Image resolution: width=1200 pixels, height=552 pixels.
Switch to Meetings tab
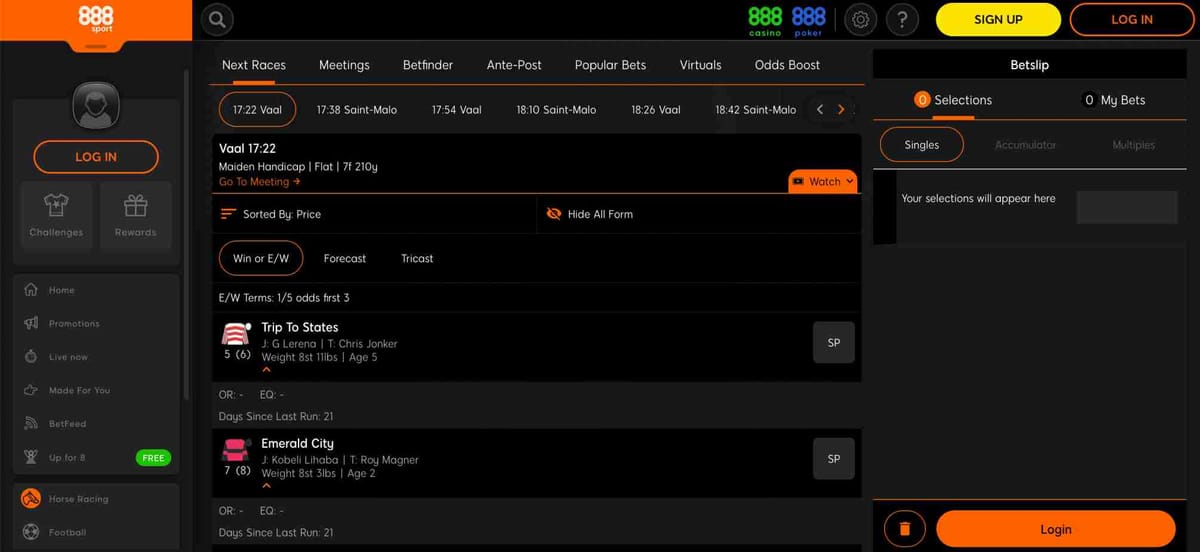coord(344,65)
